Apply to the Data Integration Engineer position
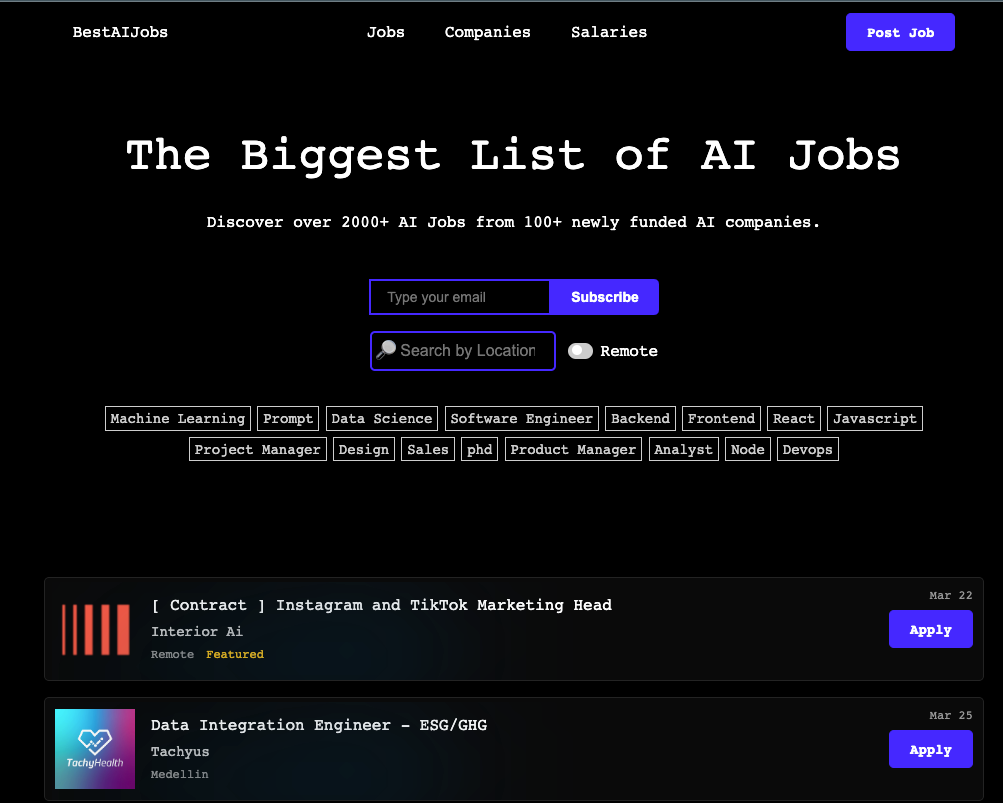This screenshot has width=1003, height=803. tap(930, 749)
